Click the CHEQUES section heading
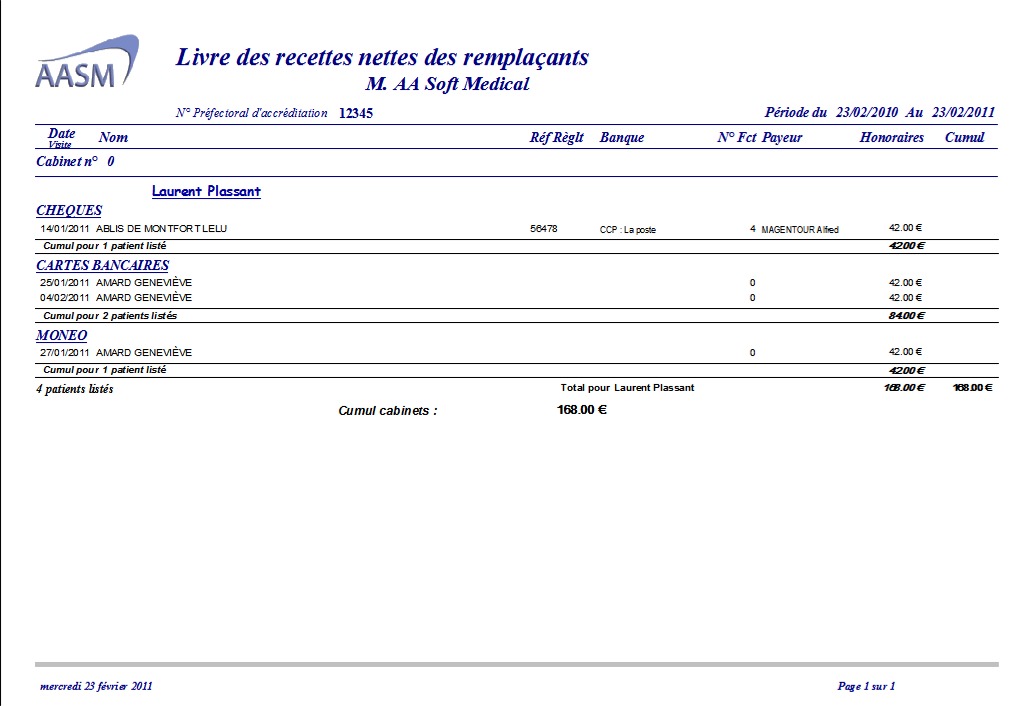Screen dimensions: 1019x706 69,211
